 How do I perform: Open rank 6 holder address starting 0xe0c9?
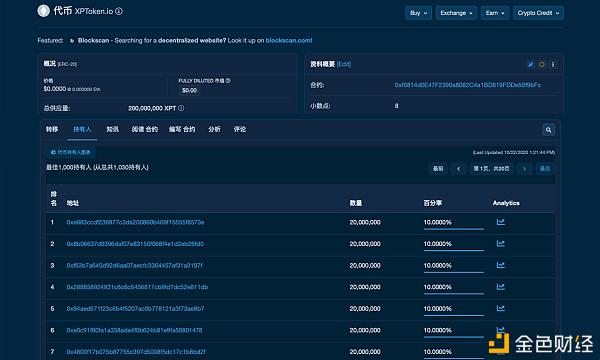click(x=134, y=330)
